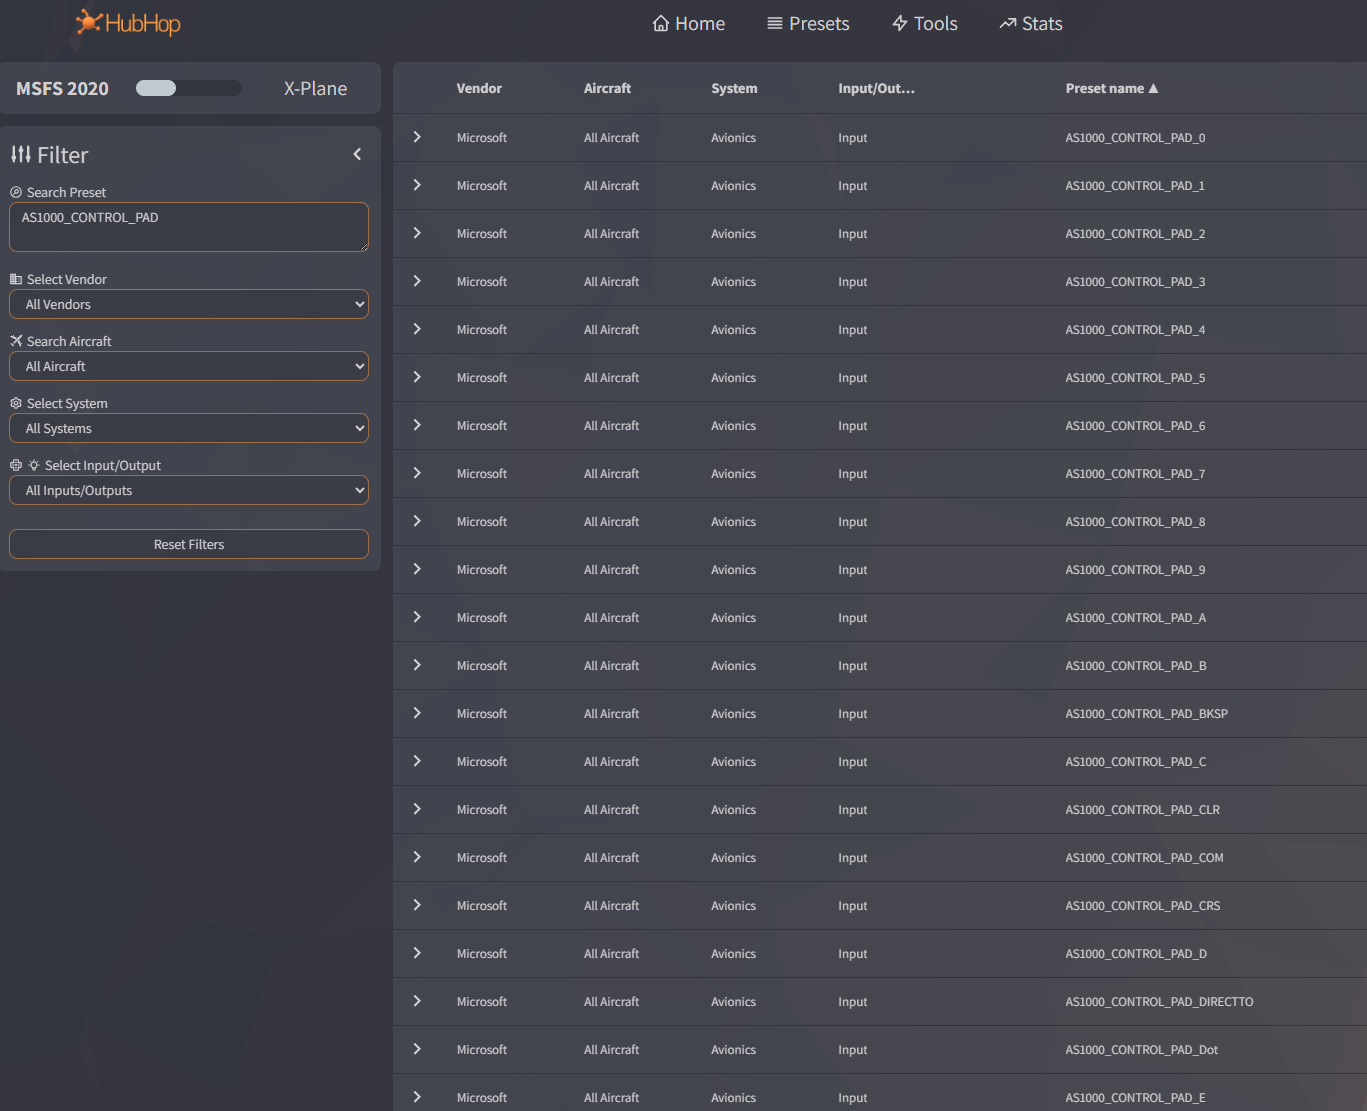Expand the AS1000_CONTROL_PAD_D row
The height and width of the screenshot is (1111, 1367).
[417, 953]
